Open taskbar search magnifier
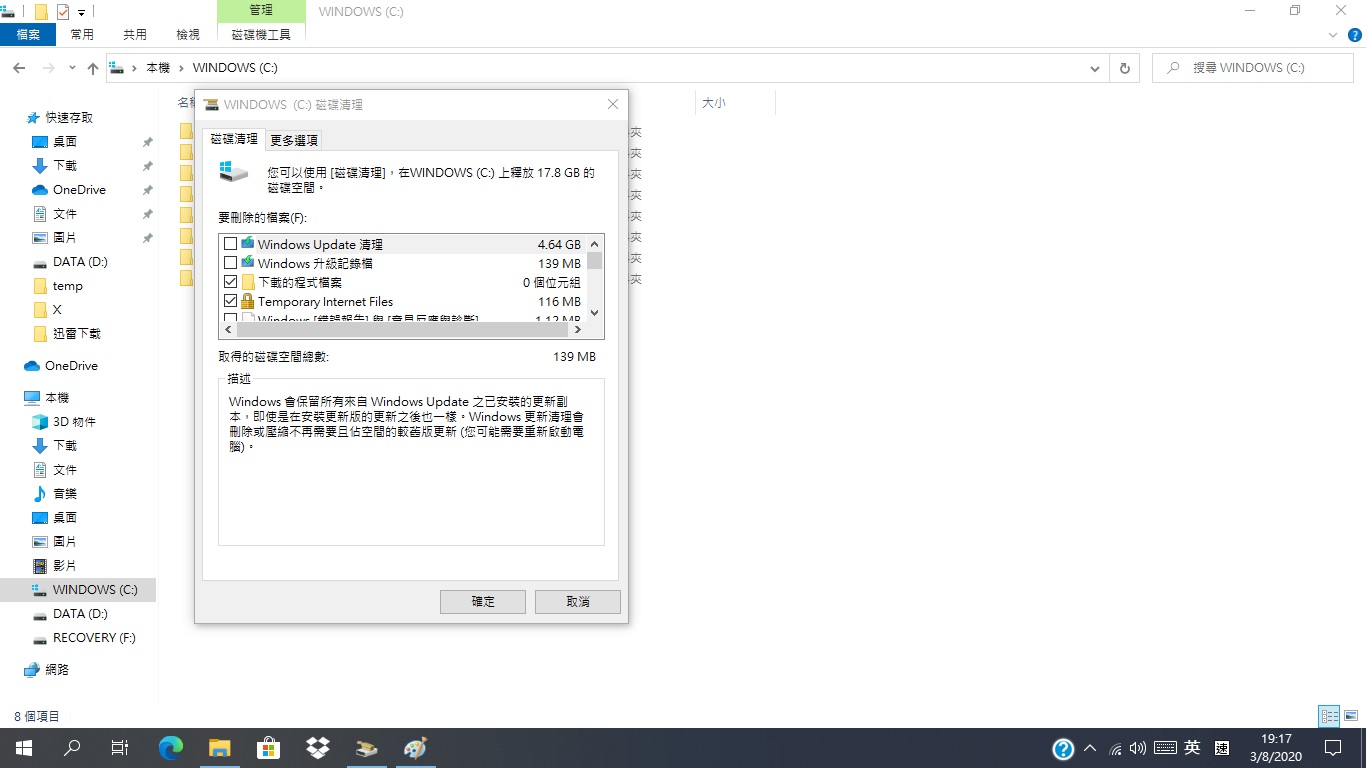This screenshot has width=1366, height=768. coord(72,748)
